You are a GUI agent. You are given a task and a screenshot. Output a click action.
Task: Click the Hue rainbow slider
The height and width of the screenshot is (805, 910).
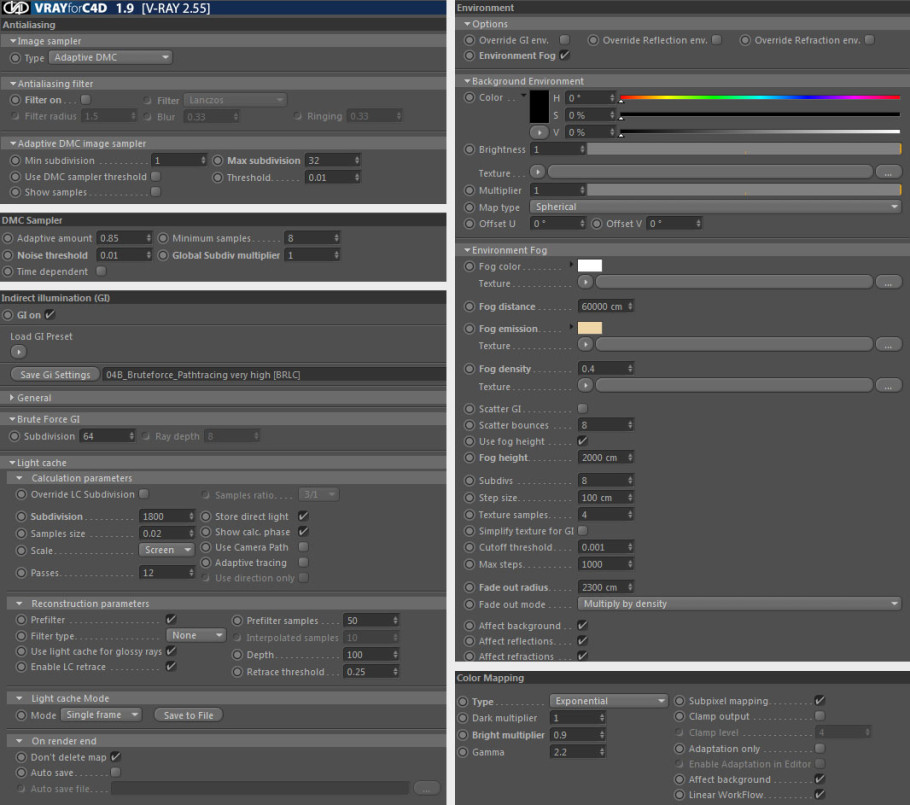[x=760, y=98]
